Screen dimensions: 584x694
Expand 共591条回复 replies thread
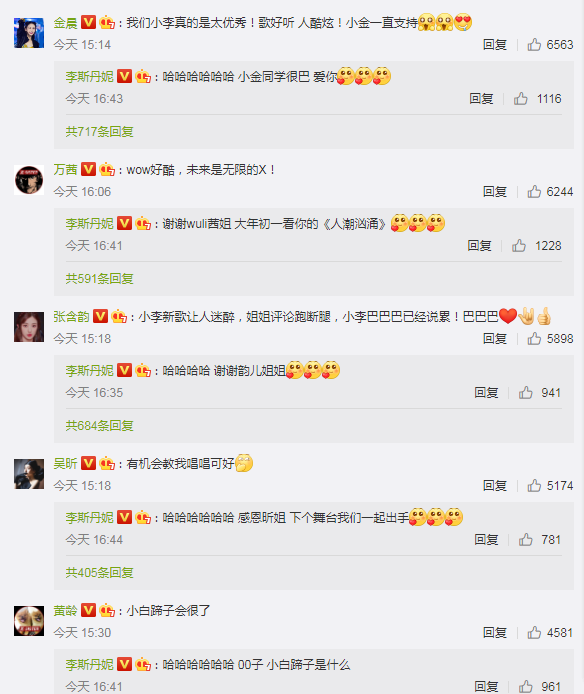click(x=100, y=278)
